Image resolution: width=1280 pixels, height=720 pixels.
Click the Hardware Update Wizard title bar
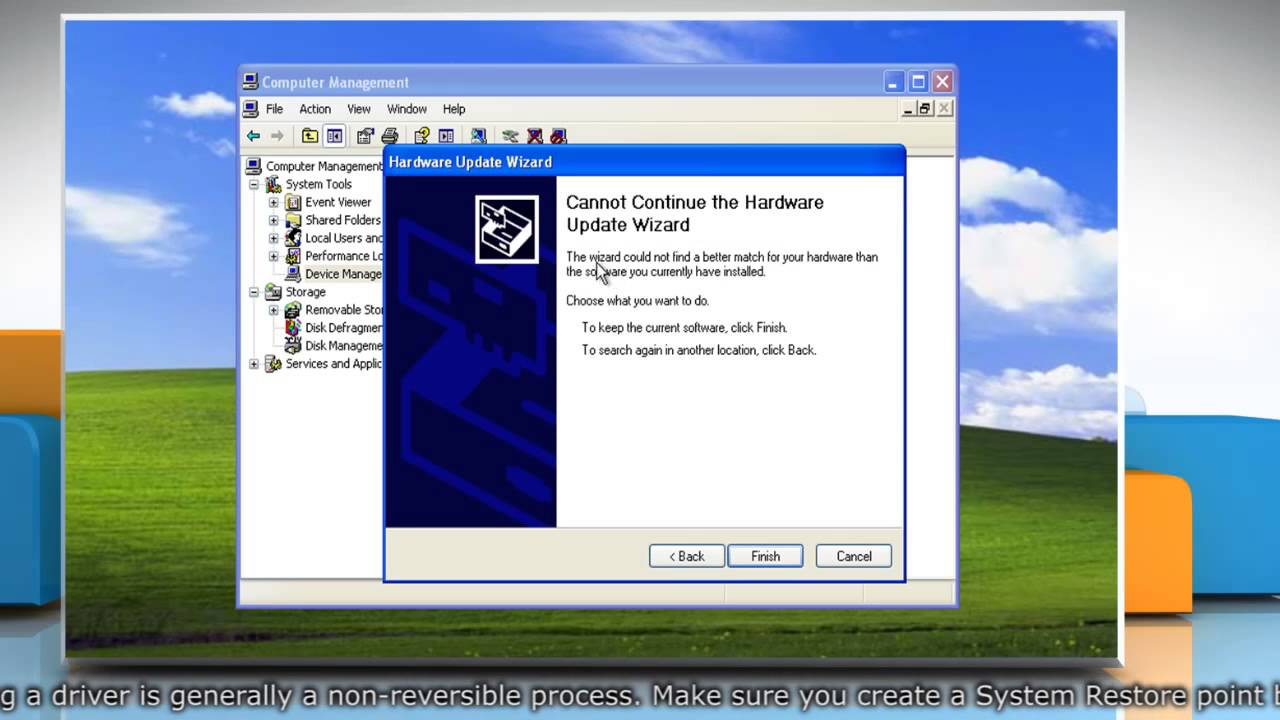pyautogui.click(x=644, y=161)
